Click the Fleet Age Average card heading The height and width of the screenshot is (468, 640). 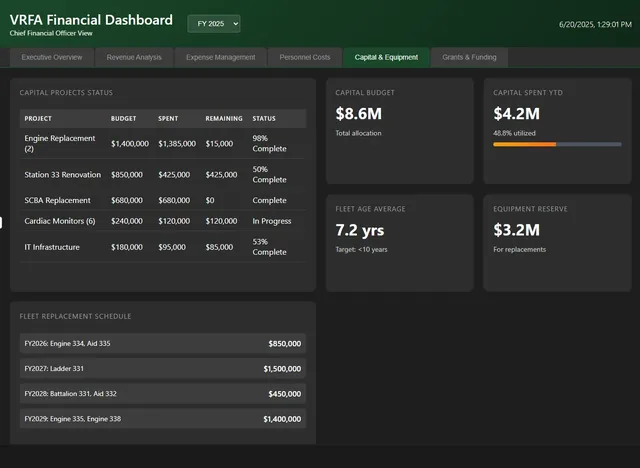coord(370,209)
